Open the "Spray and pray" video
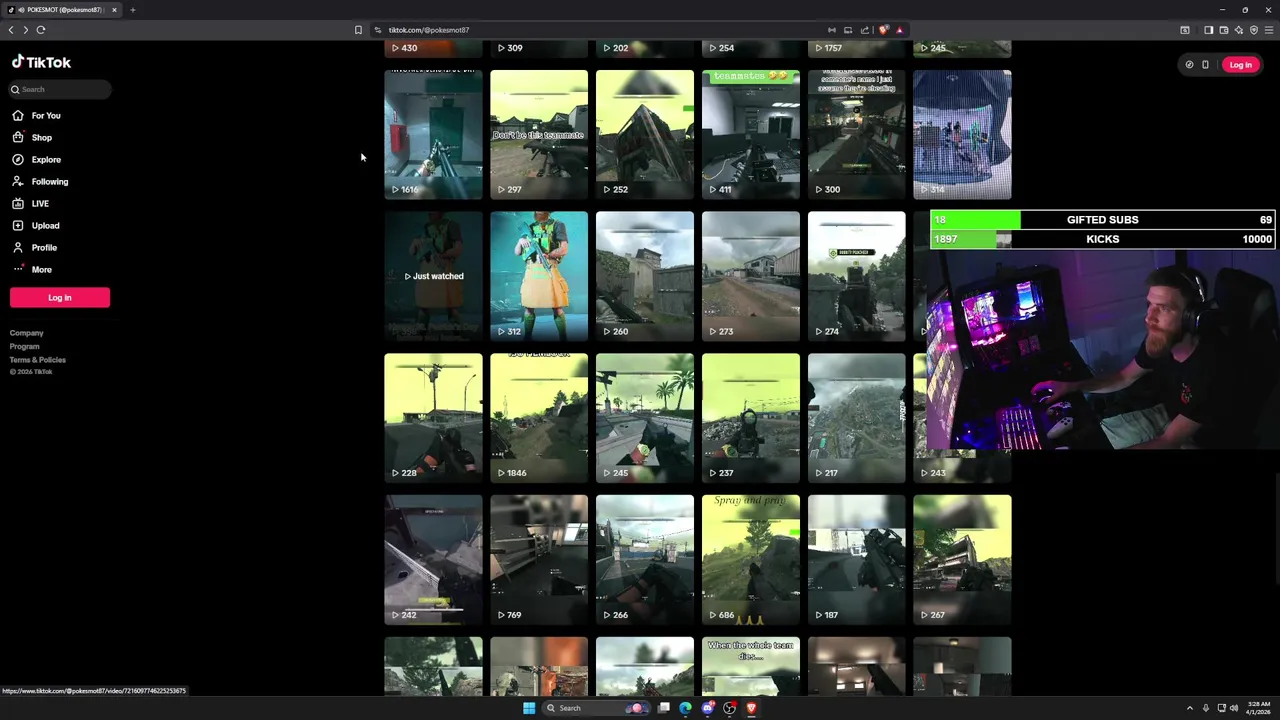Viewport: 1280px width, 720px height. (751, 560)
